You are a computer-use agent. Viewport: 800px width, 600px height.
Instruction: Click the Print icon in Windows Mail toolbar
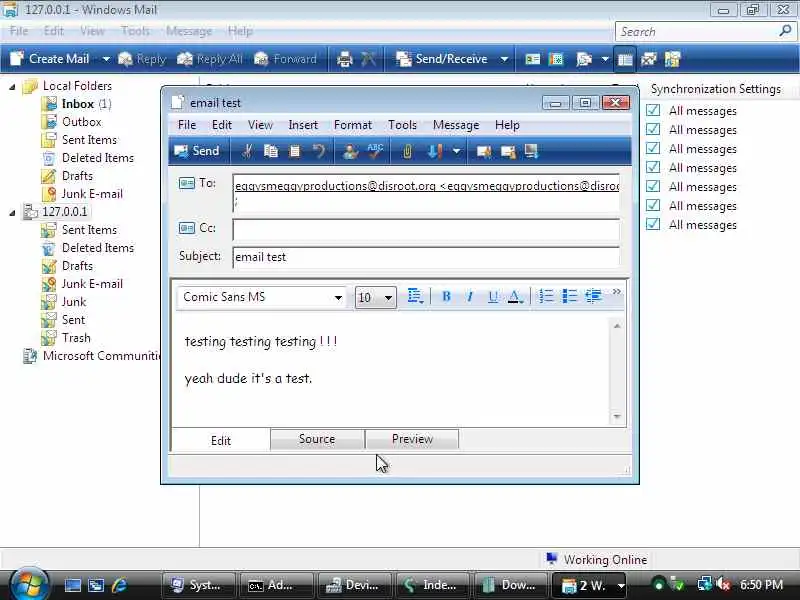tap(345, 59)
